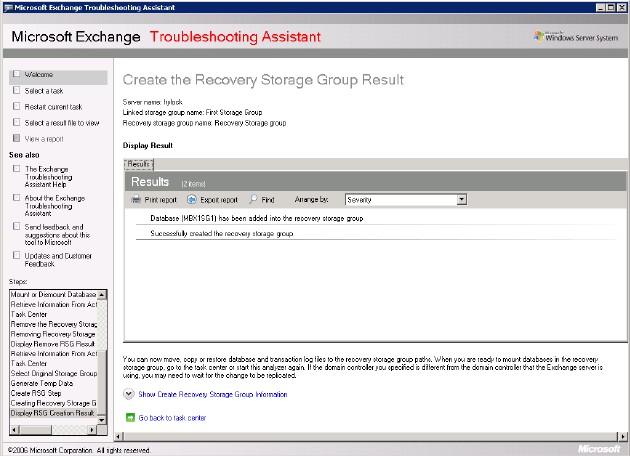Toggle the Select a task checkbox

tap(16, 90)
